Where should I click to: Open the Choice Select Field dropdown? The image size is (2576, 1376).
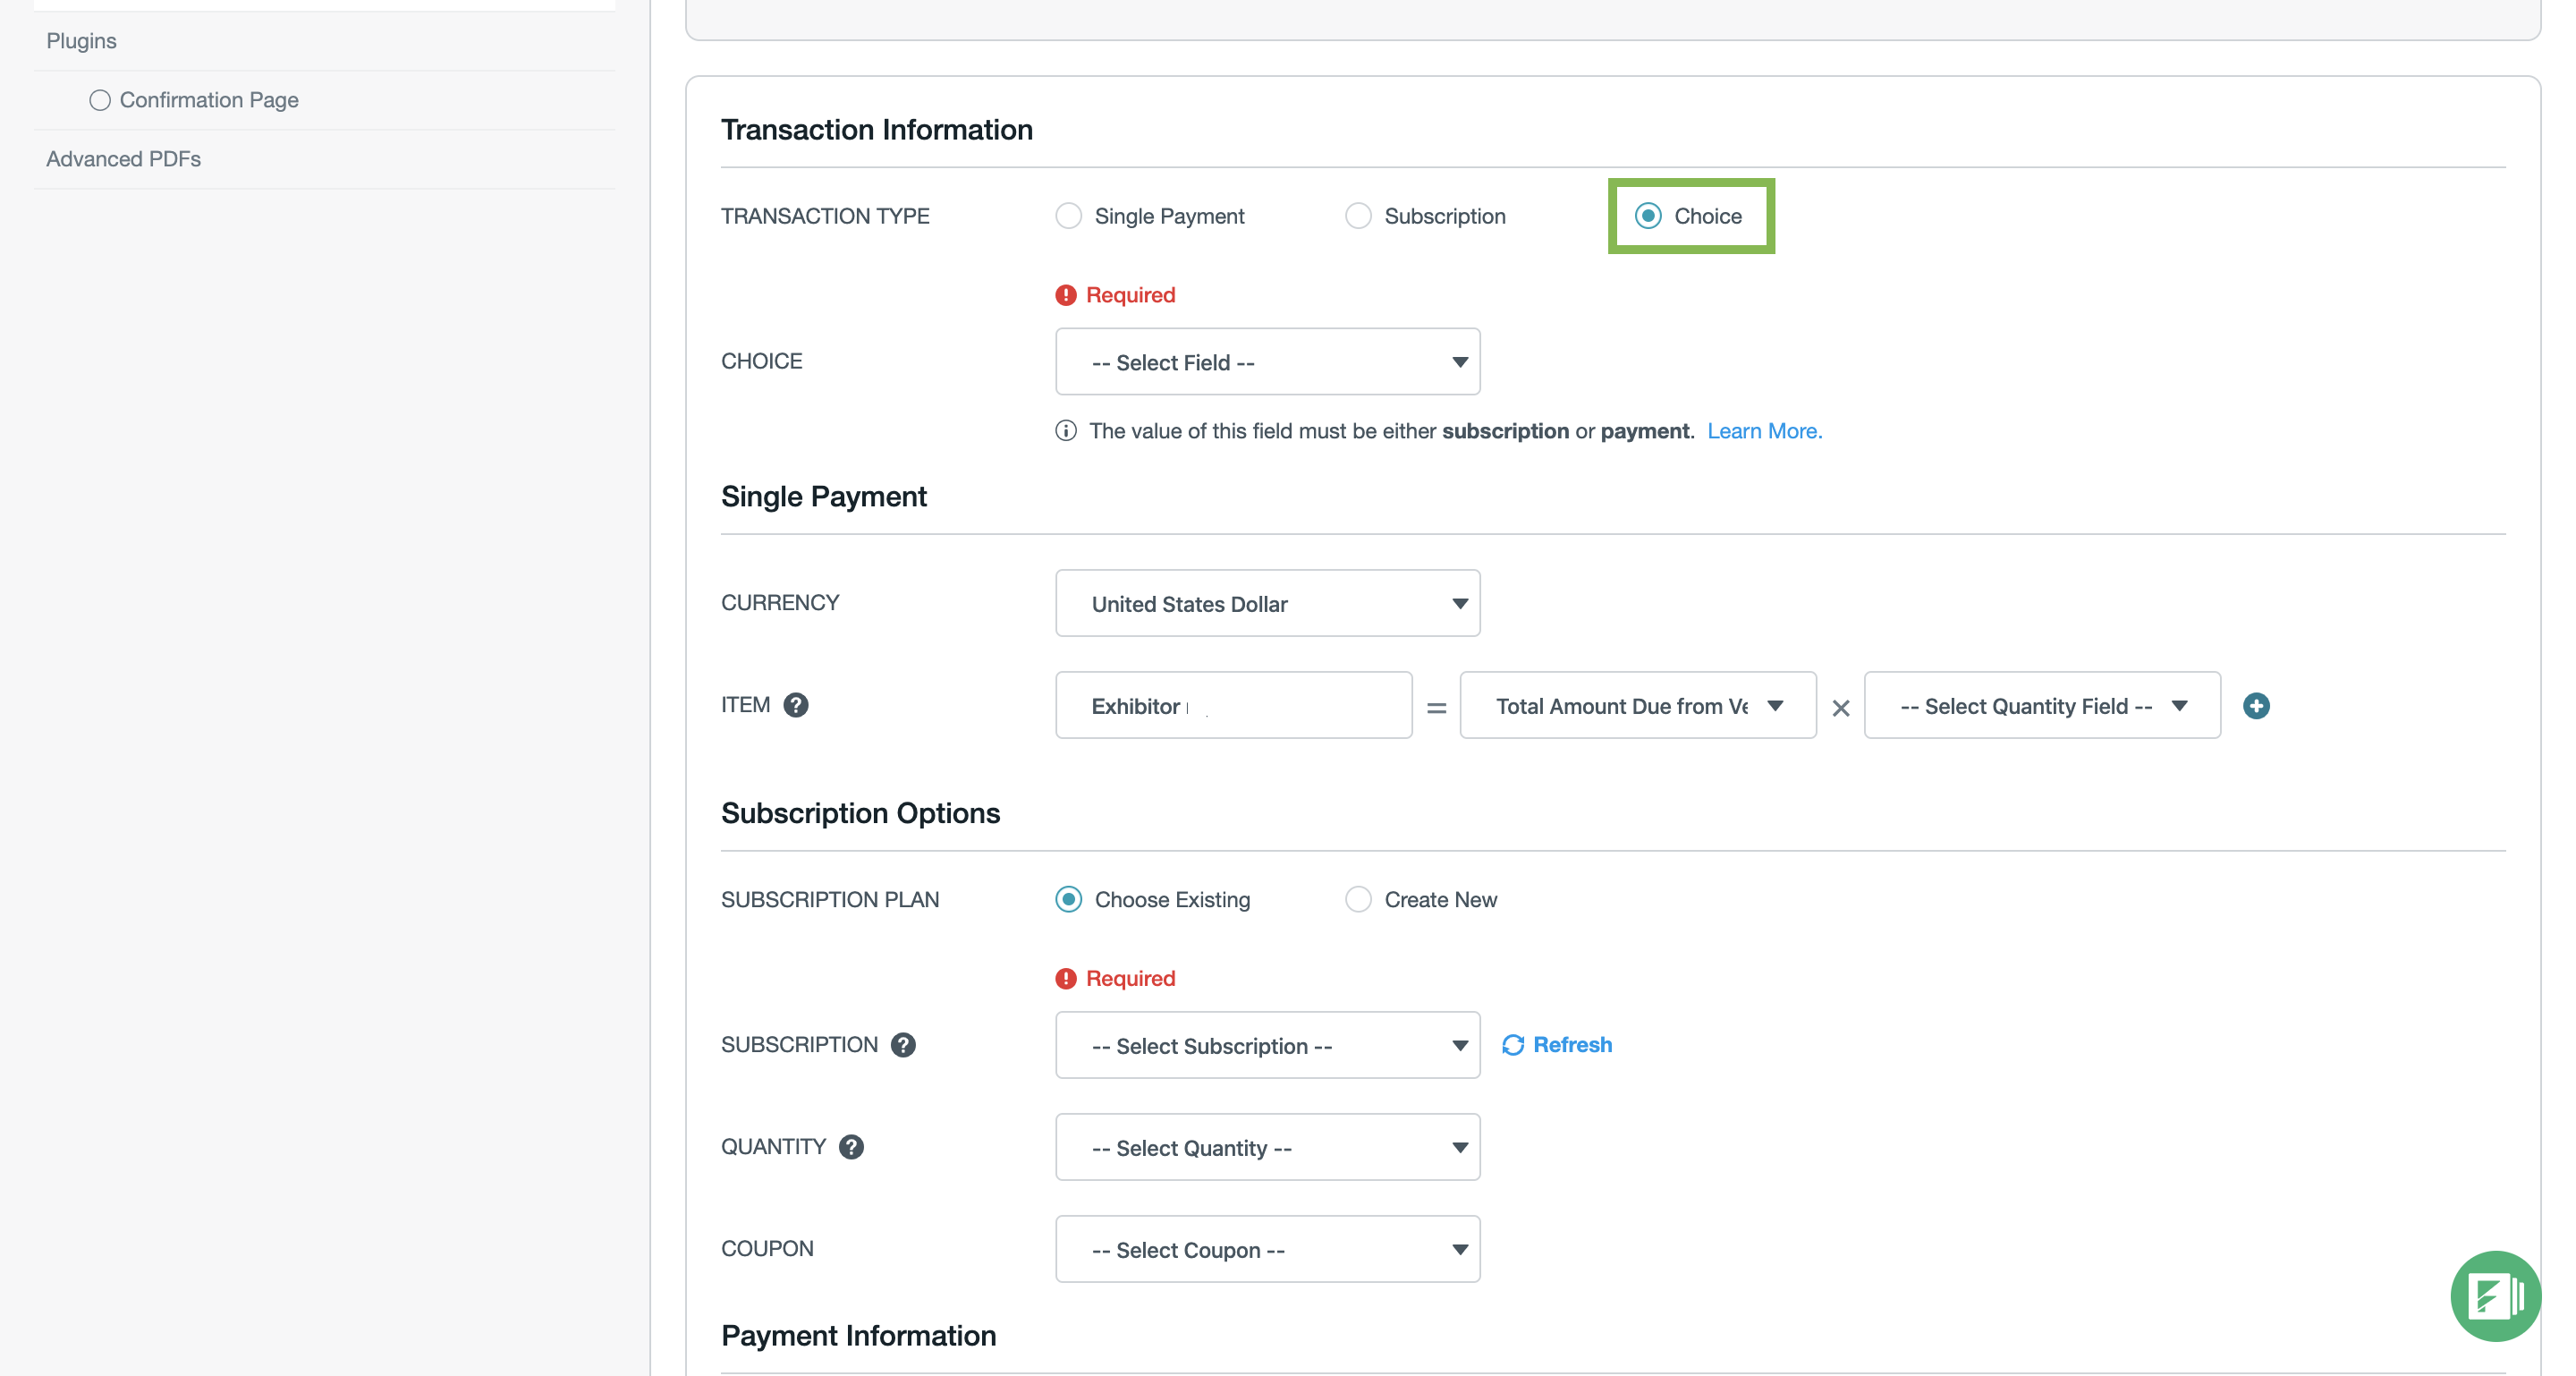coord(1267,362)
